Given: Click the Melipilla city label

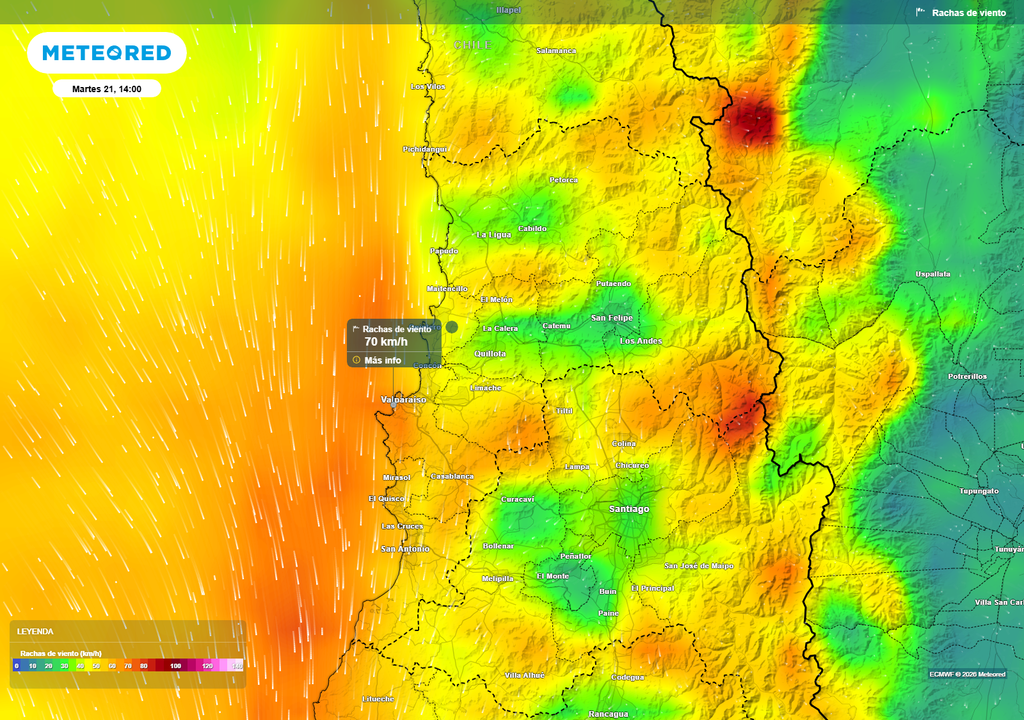Looking at the screenshot, I should [498, 579].
